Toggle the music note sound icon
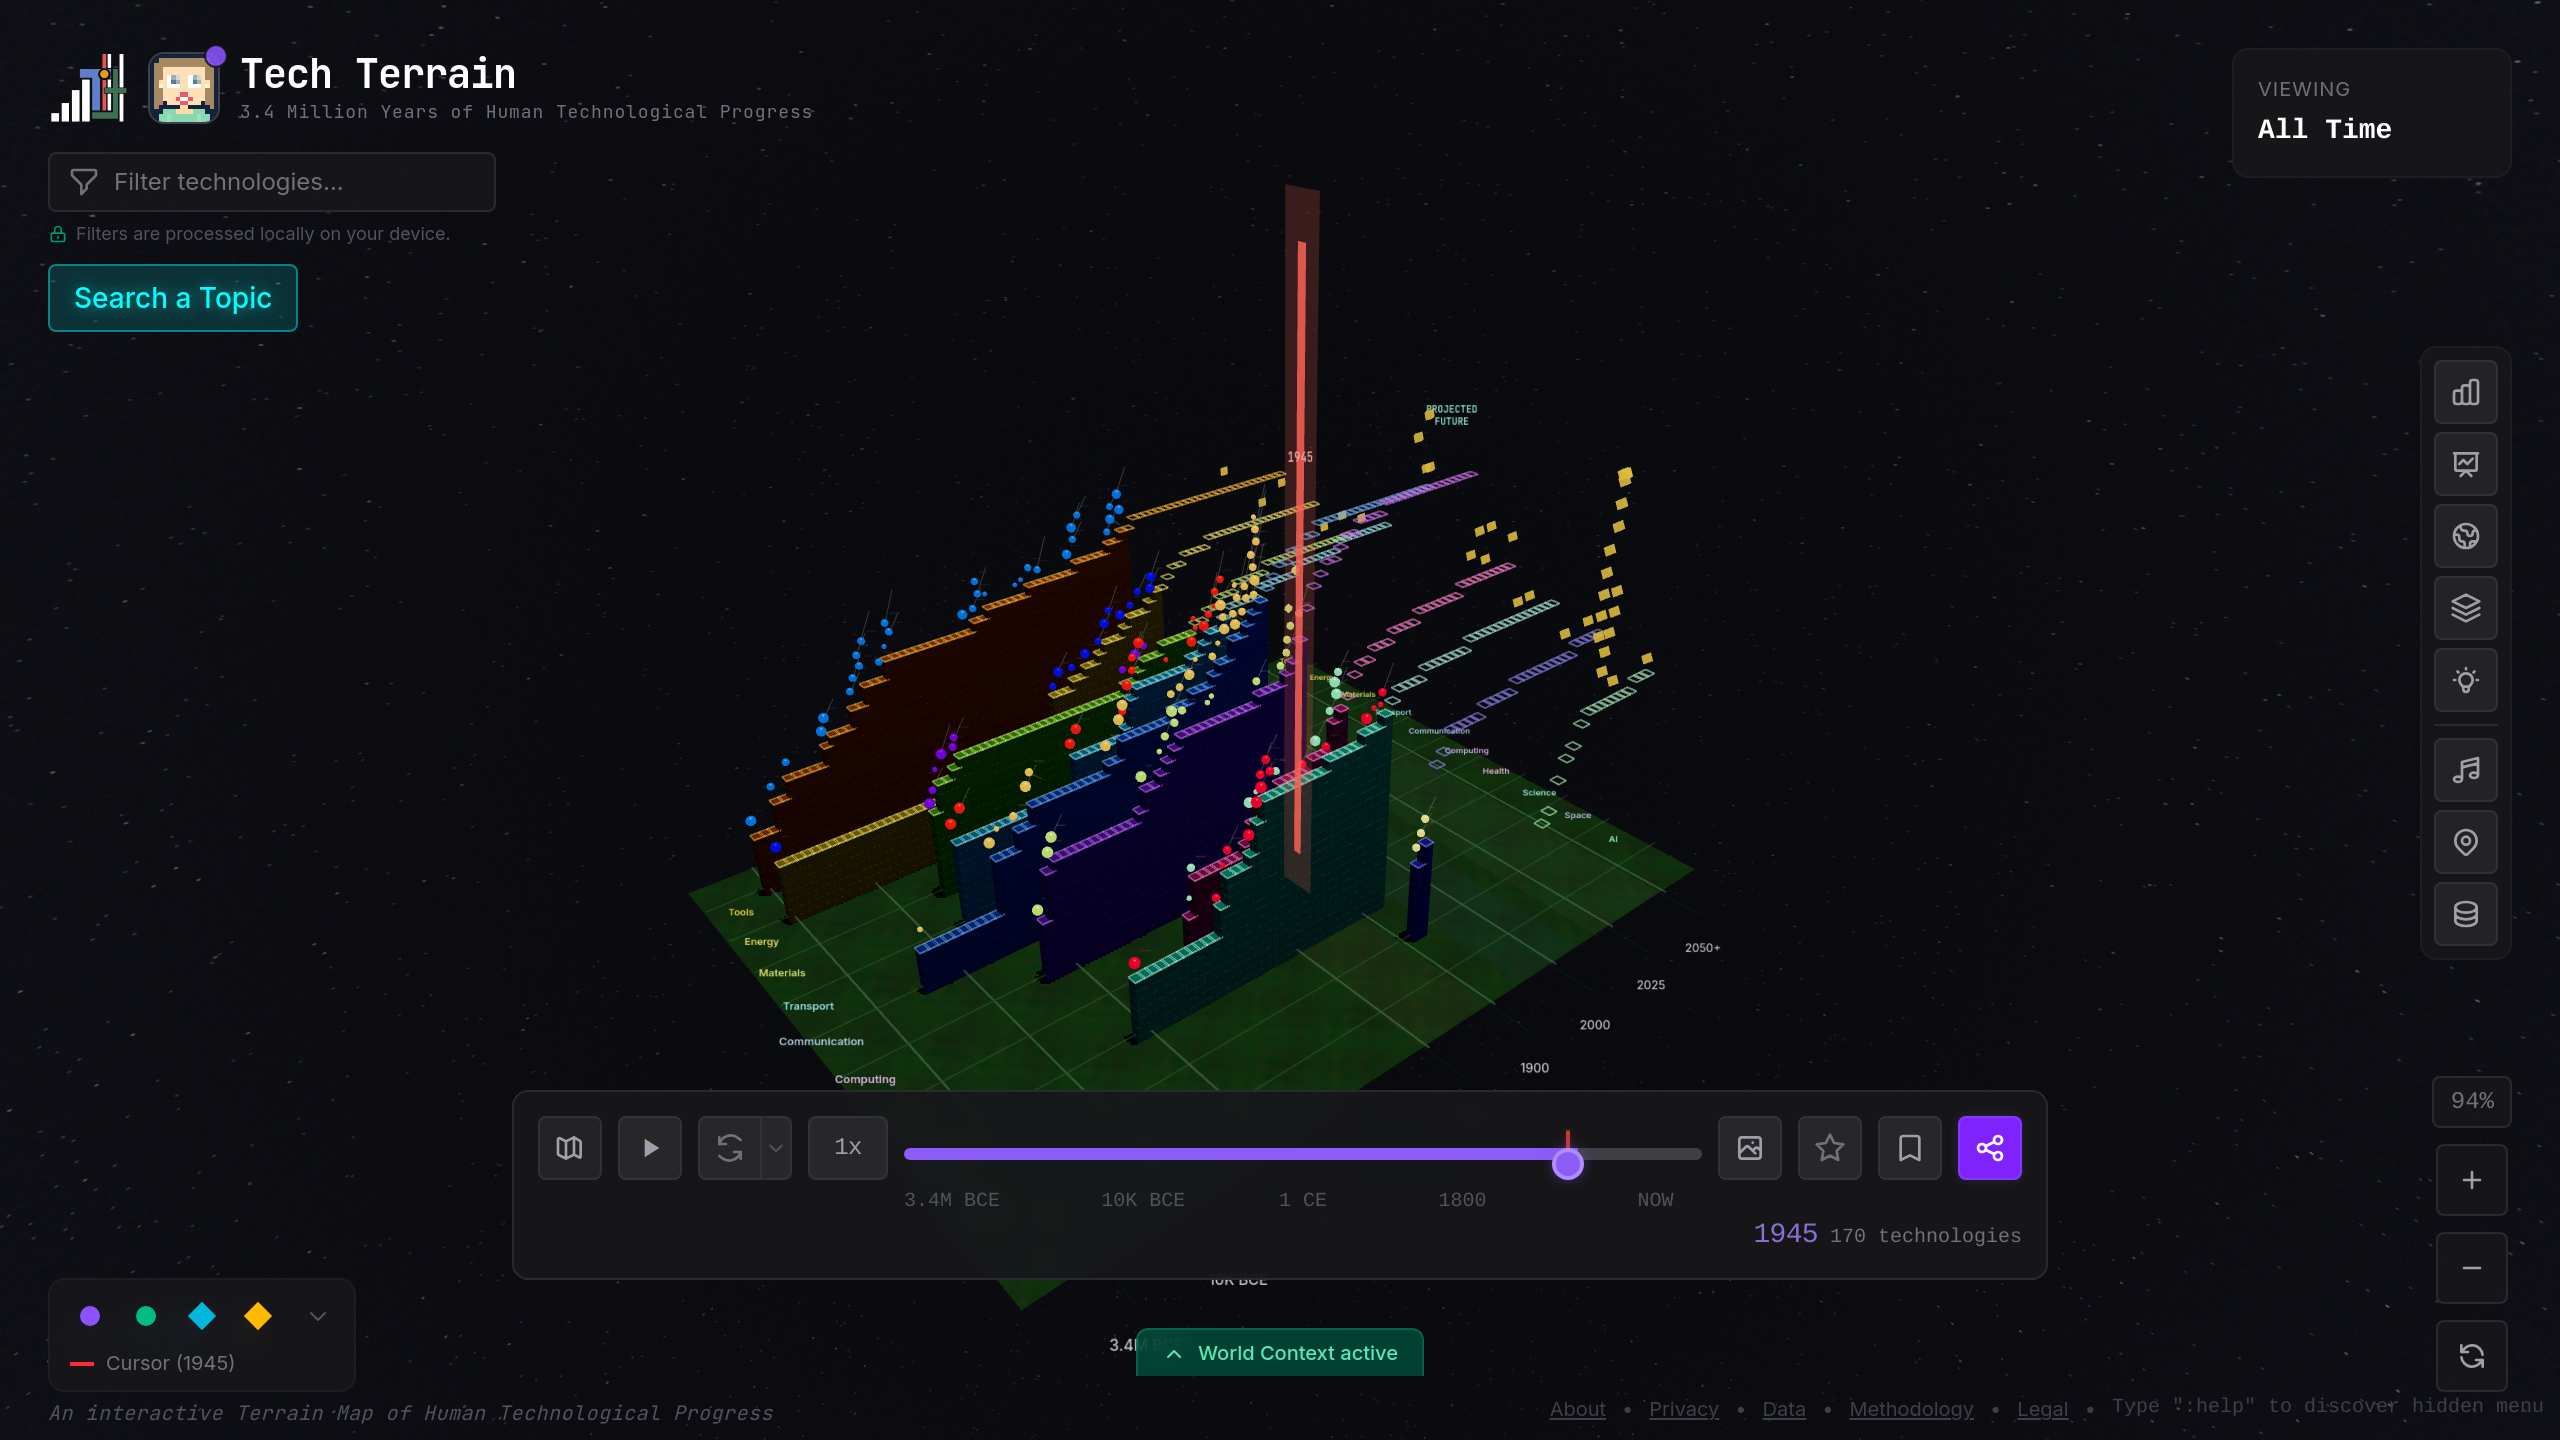Viewport: 2560px width, 1440px height. (x=2465, y=770)
